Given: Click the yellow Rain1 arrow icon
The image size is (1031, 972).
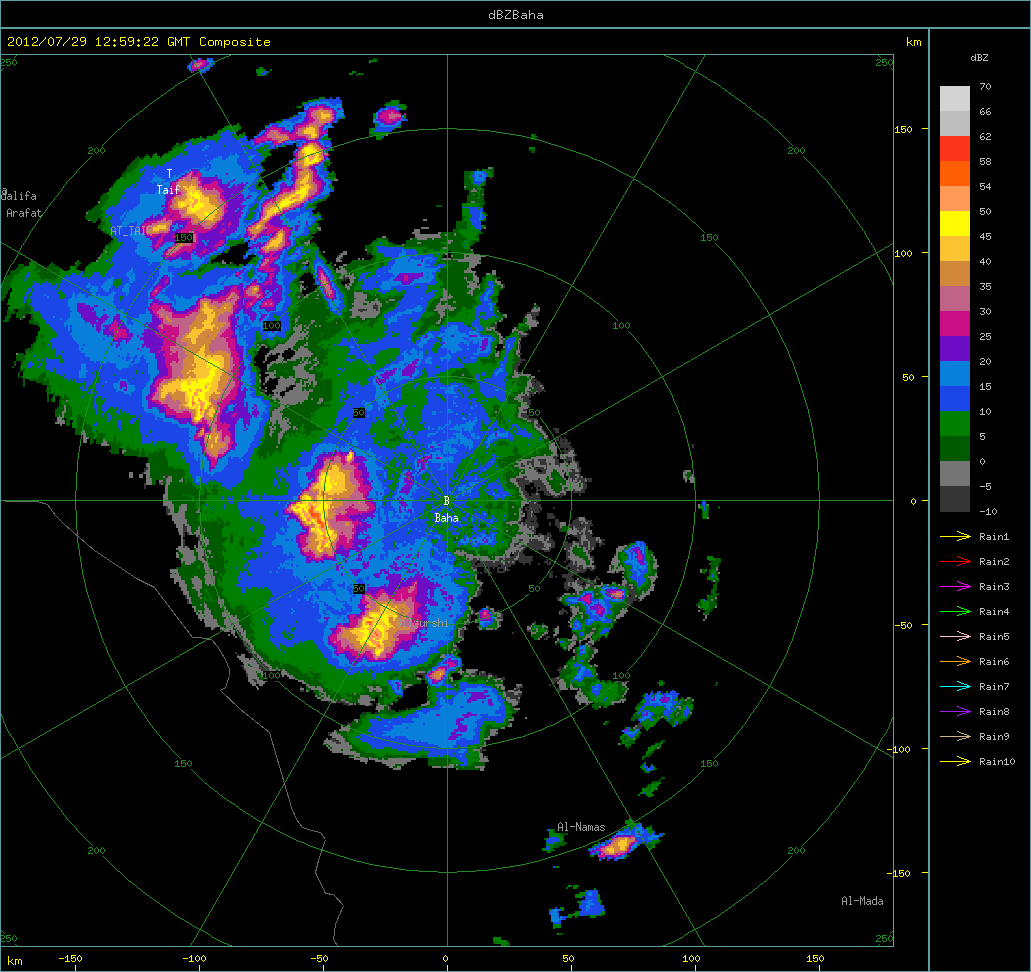Looking at the screenshot, I should pos(955,537).
